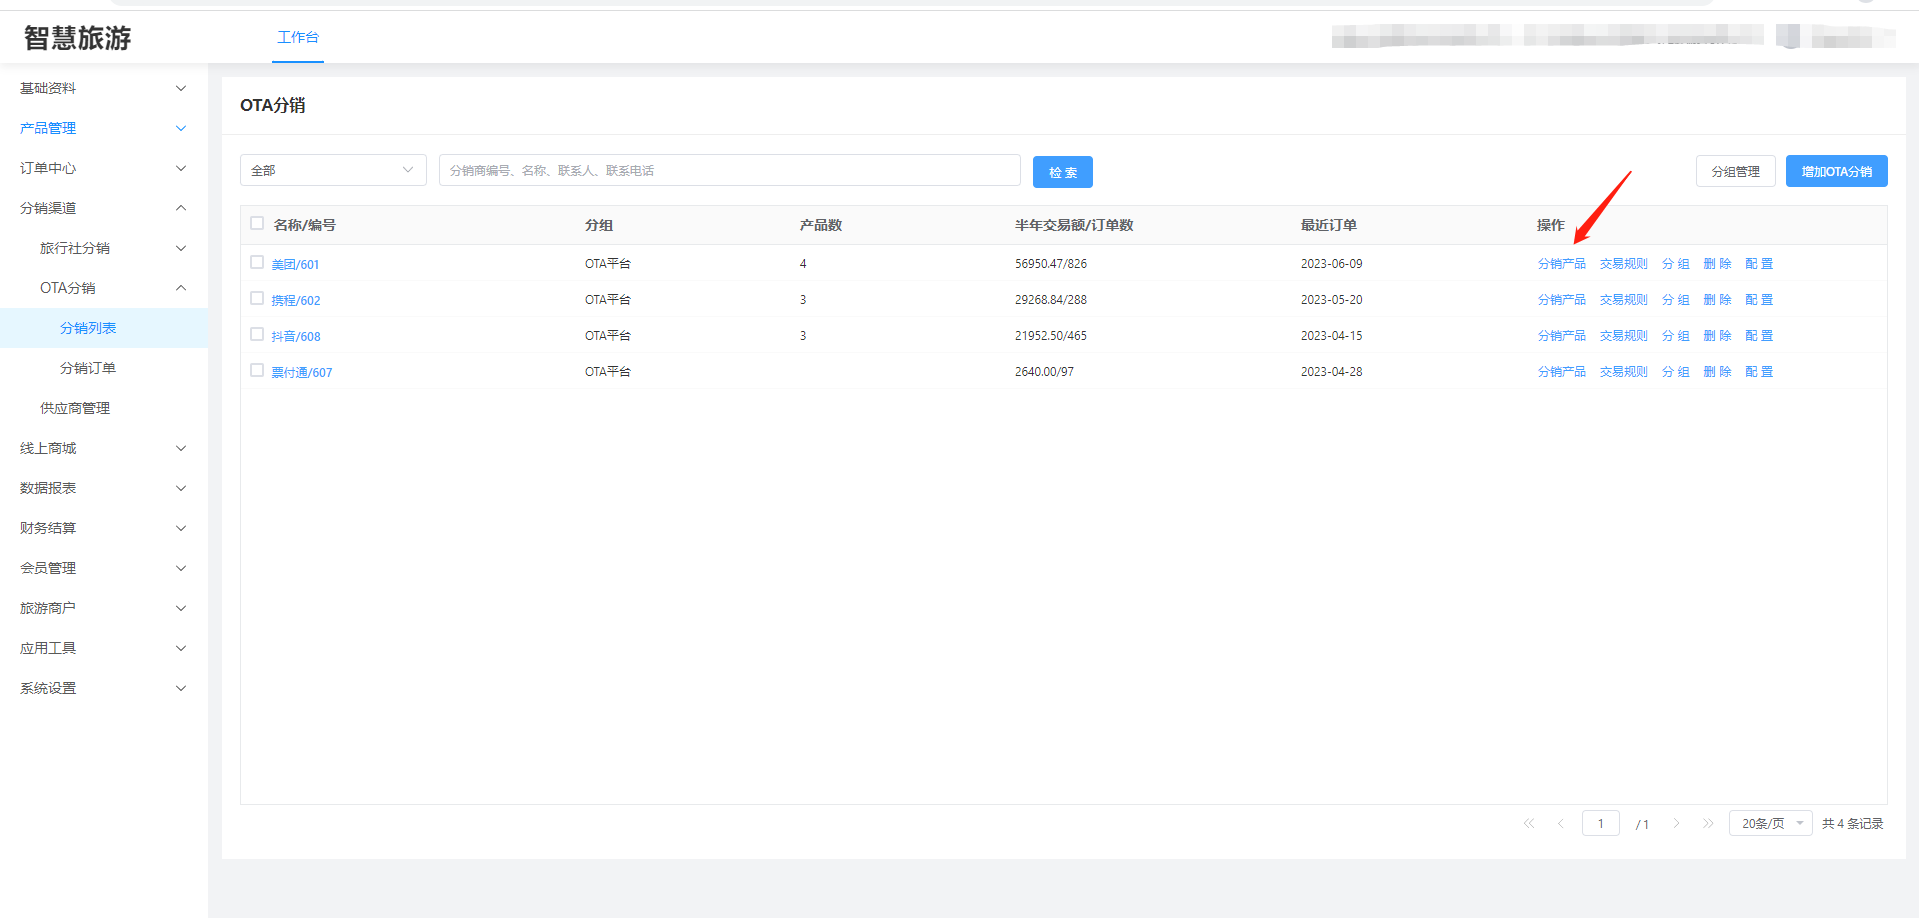The image size is (1919, 918).
Task: Check the 美团/601 row checkbox
Action: [257, 263]
